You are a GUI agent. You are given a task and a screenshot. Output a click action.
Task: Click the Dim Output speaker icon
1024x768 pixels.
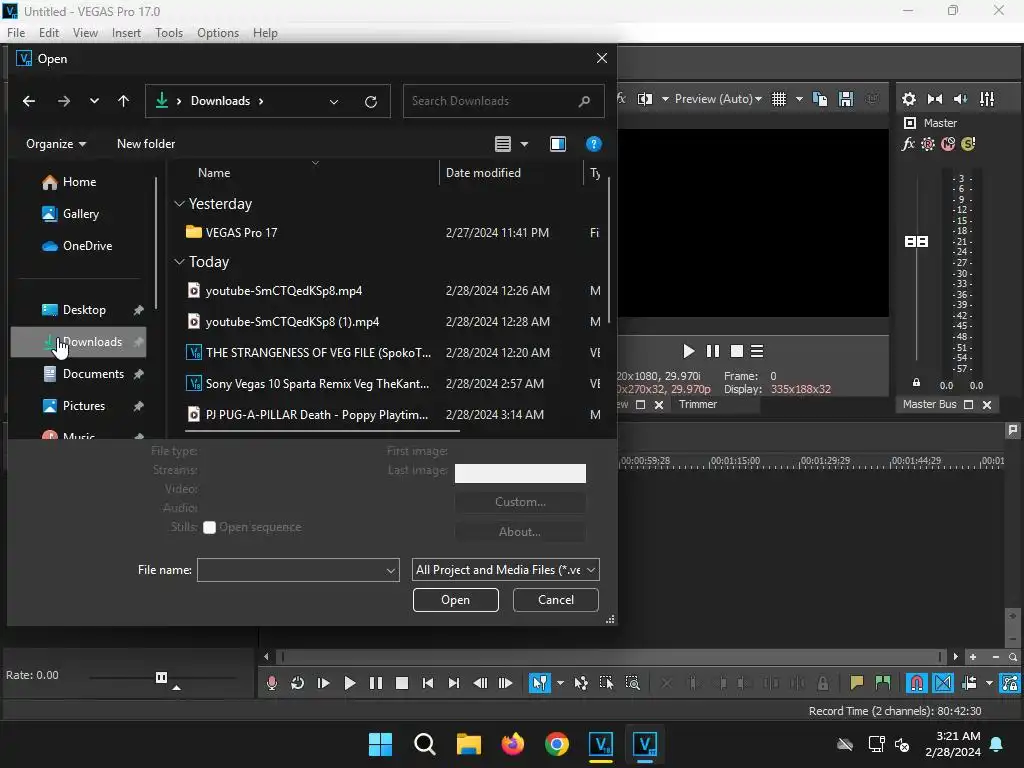click(x=961, y=99)
